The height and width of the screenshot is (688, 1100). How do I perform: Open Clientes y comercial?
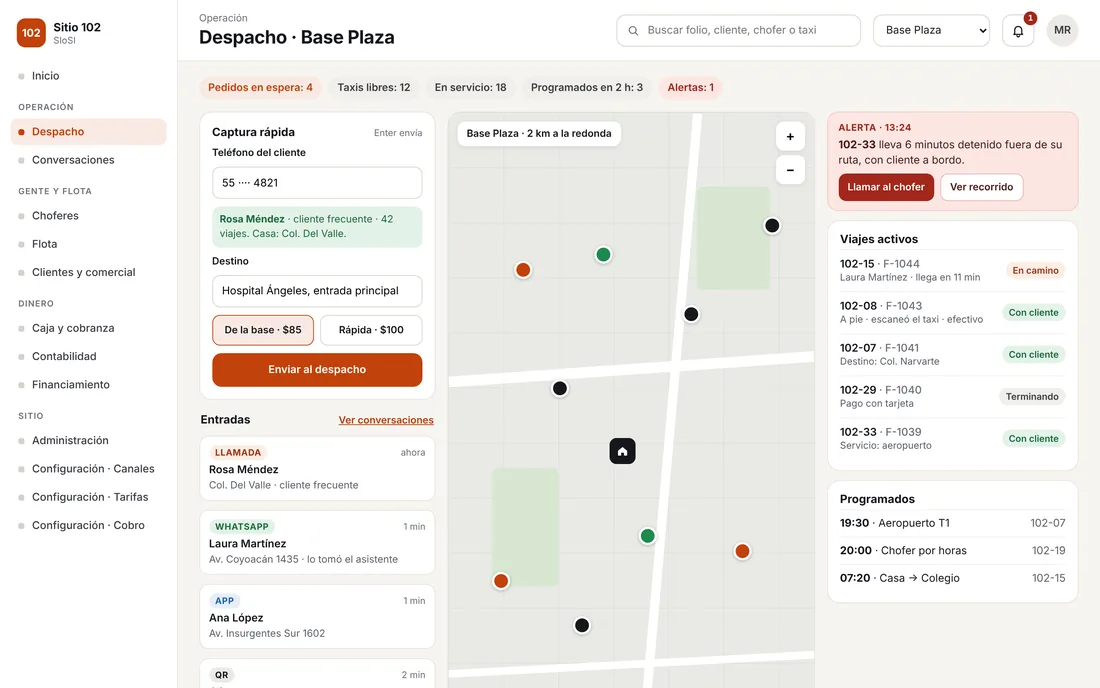(88, 272)
